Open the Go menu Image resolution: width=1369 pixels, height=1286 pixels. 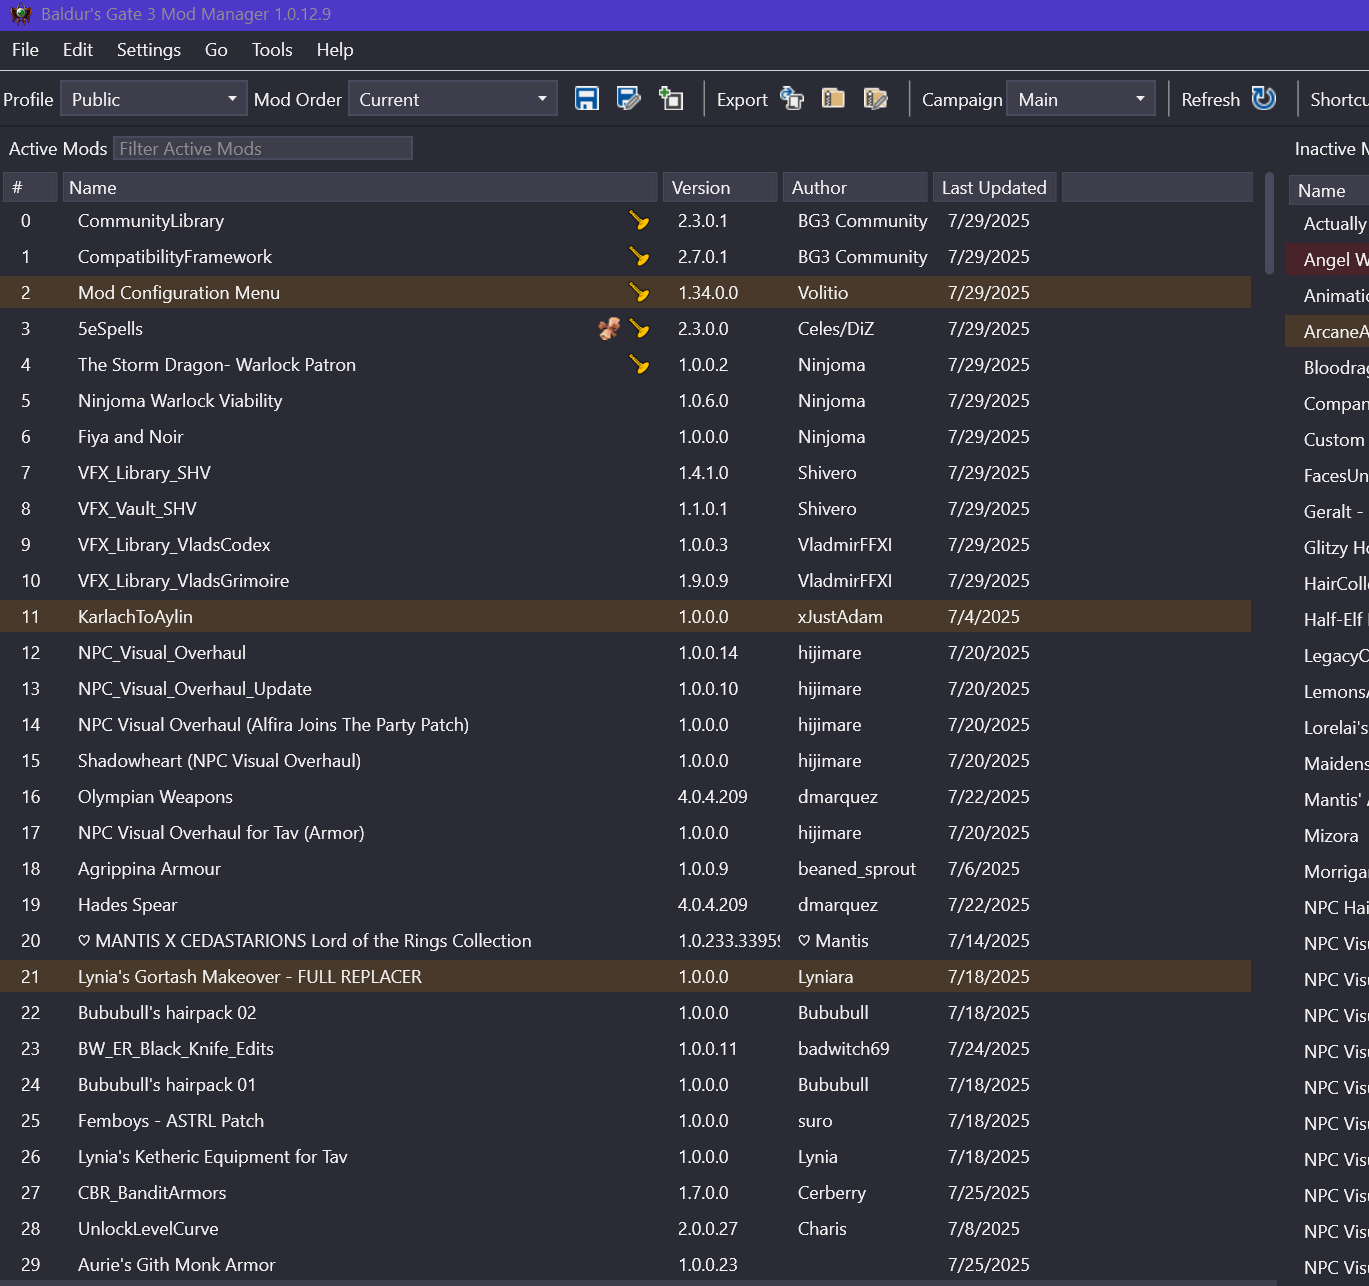pyautogui.click(x=216, y=50)
